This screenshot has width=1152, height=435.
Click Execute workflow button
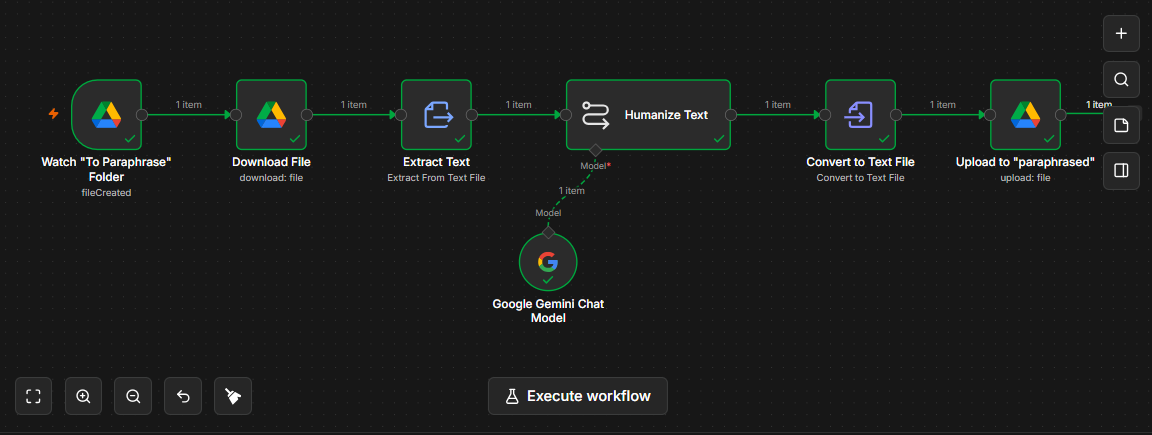click(578, 396)
